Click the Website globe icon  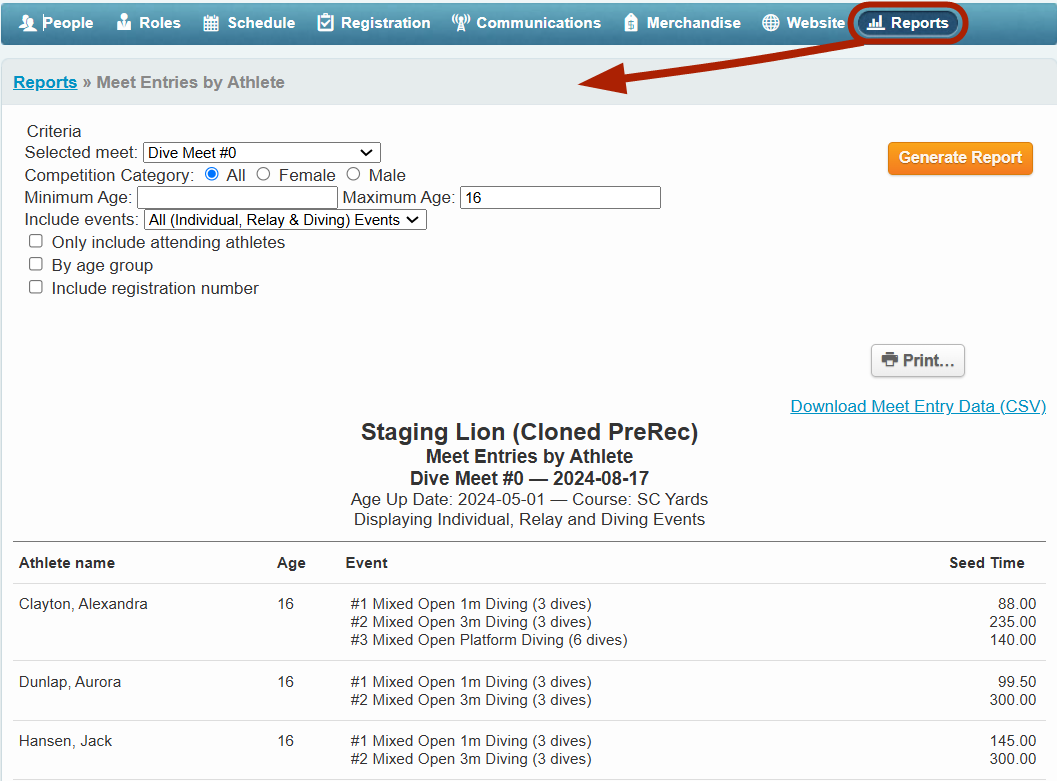(771, 23)
